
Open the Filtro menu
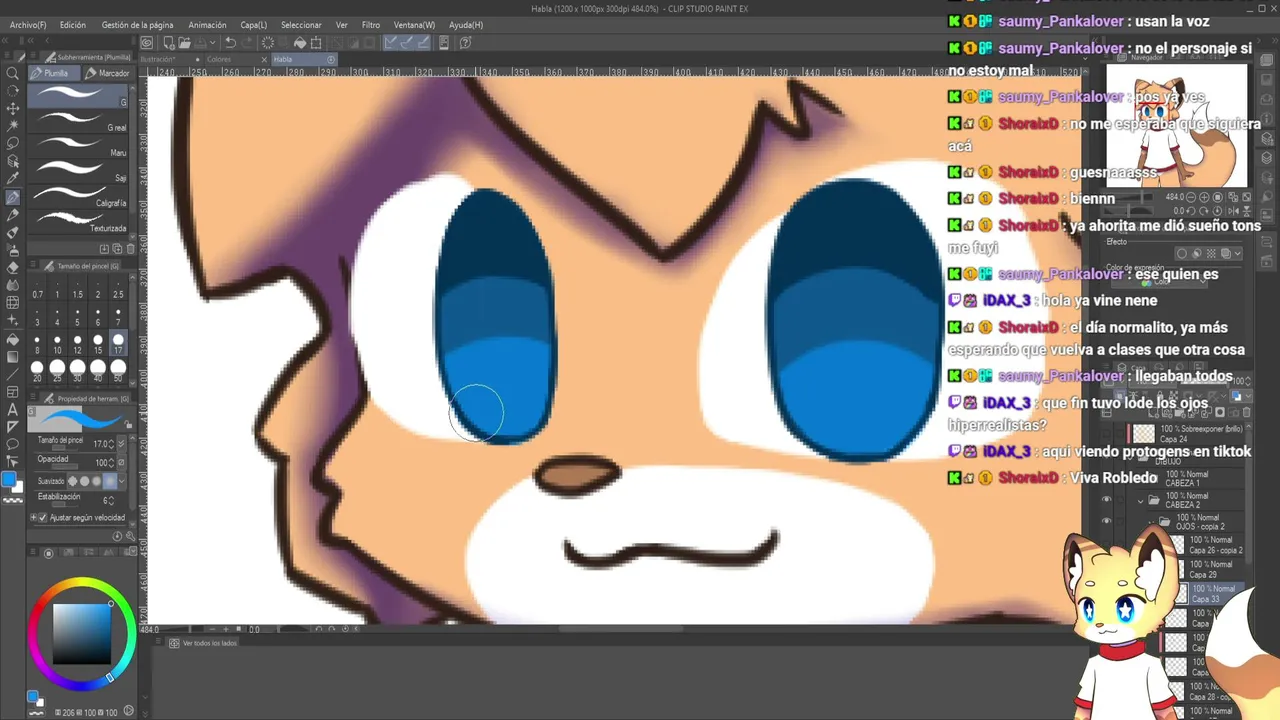tap(371, 25)
